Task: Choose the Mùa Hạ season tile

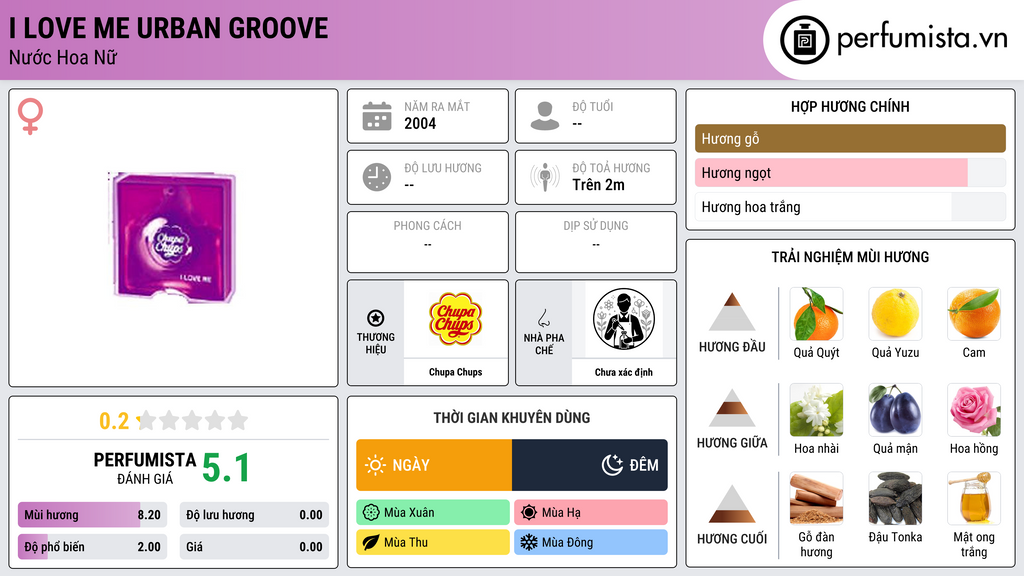Action: coord(591,513)
